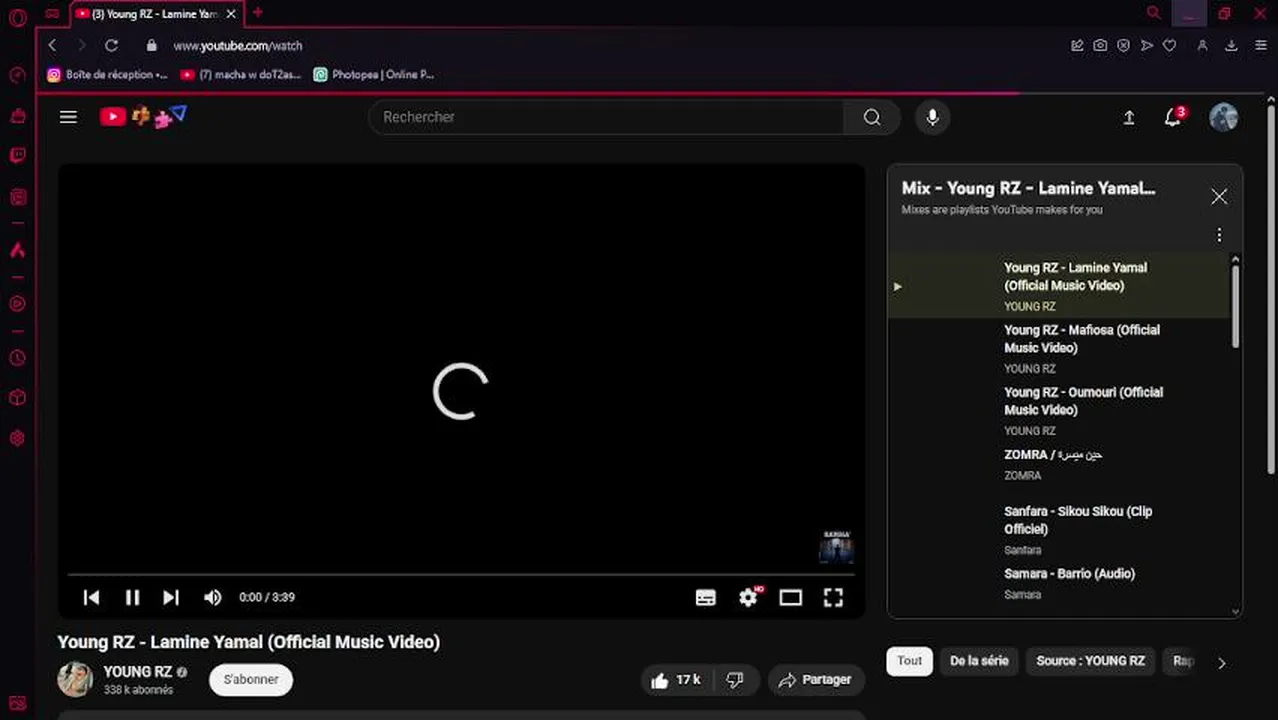This screenshot has height=720, width=1278.
Task: Open the YOUNG RZ channel avatar
Action: tap(75, 680)
